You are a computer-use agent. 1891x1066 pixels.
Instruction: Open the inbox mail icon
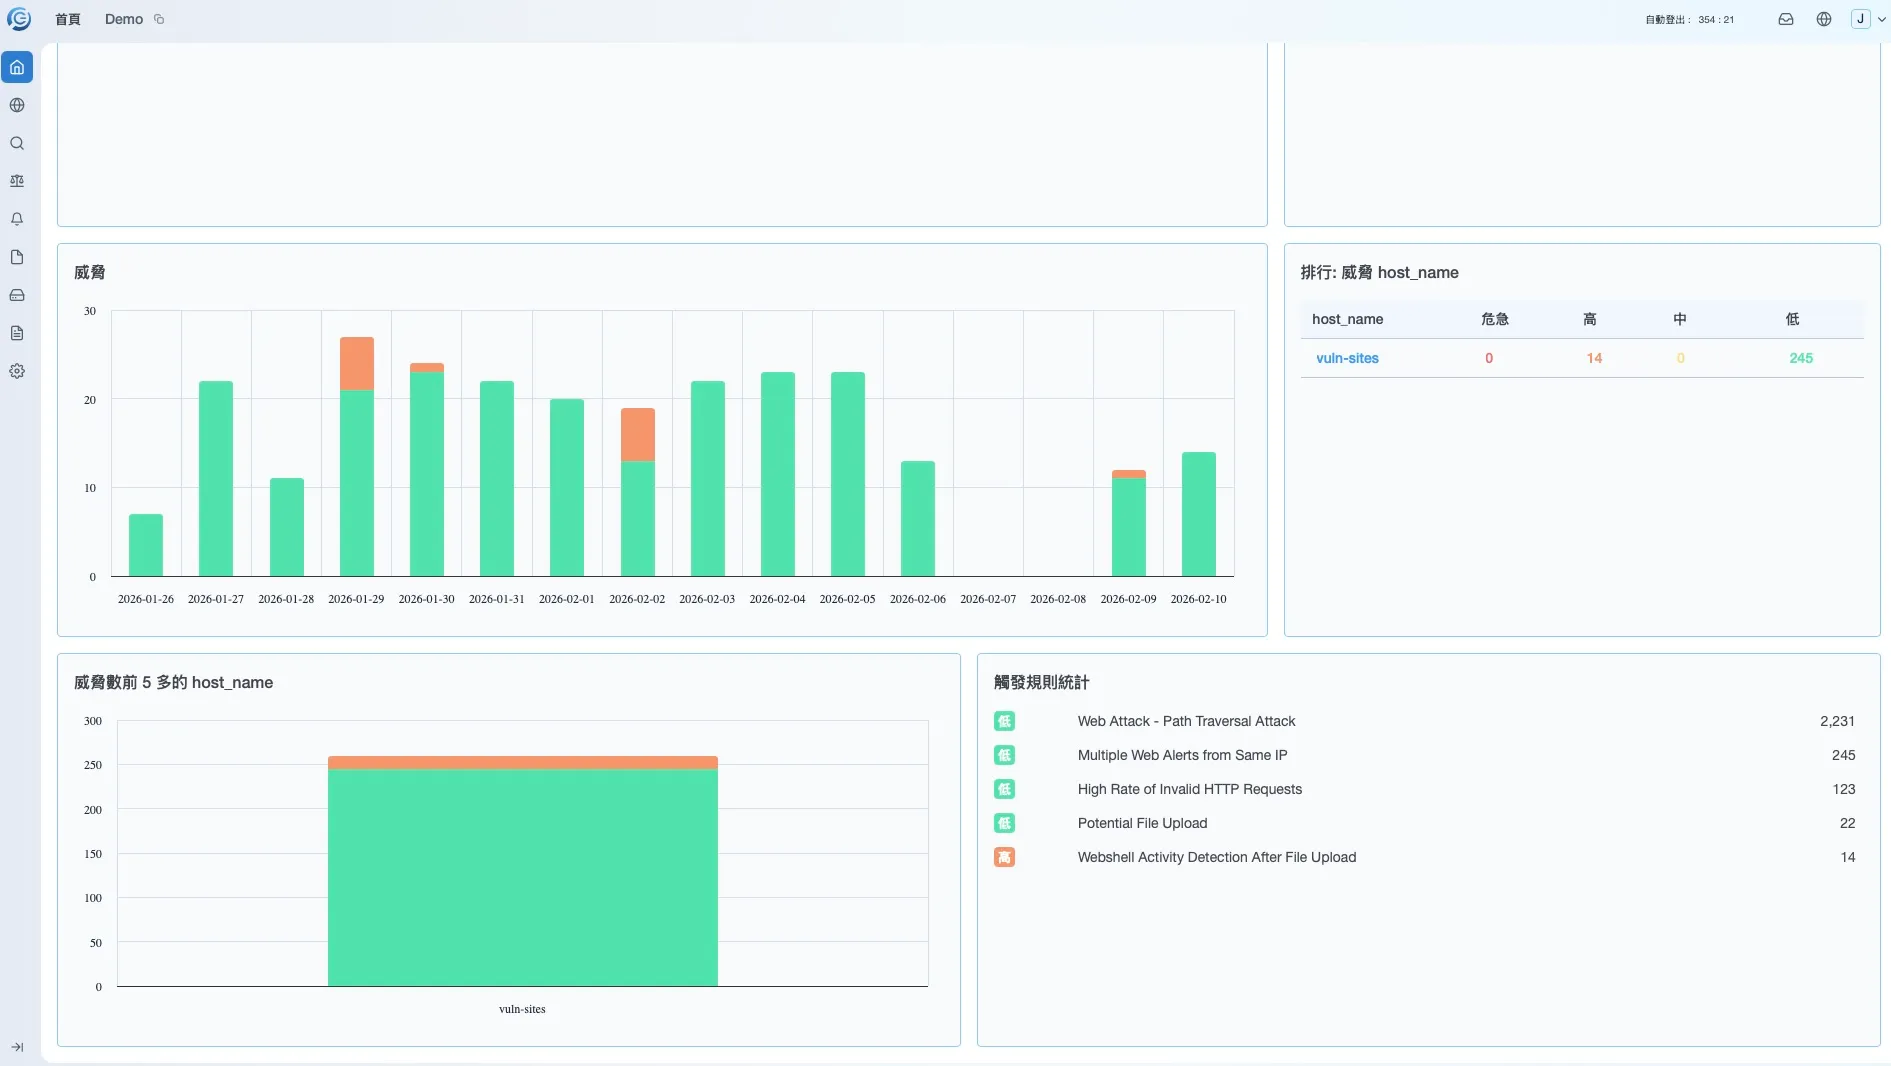[x=1786, y=19]
